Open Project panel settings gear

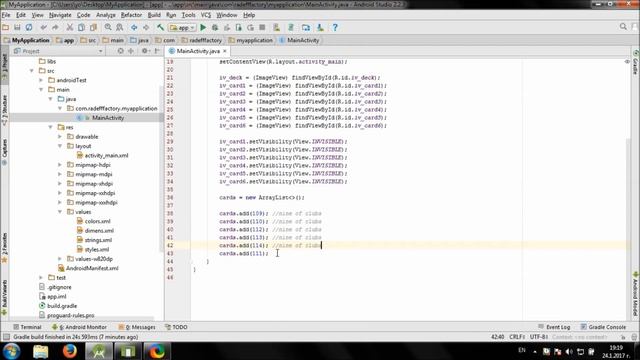[145, 51]
